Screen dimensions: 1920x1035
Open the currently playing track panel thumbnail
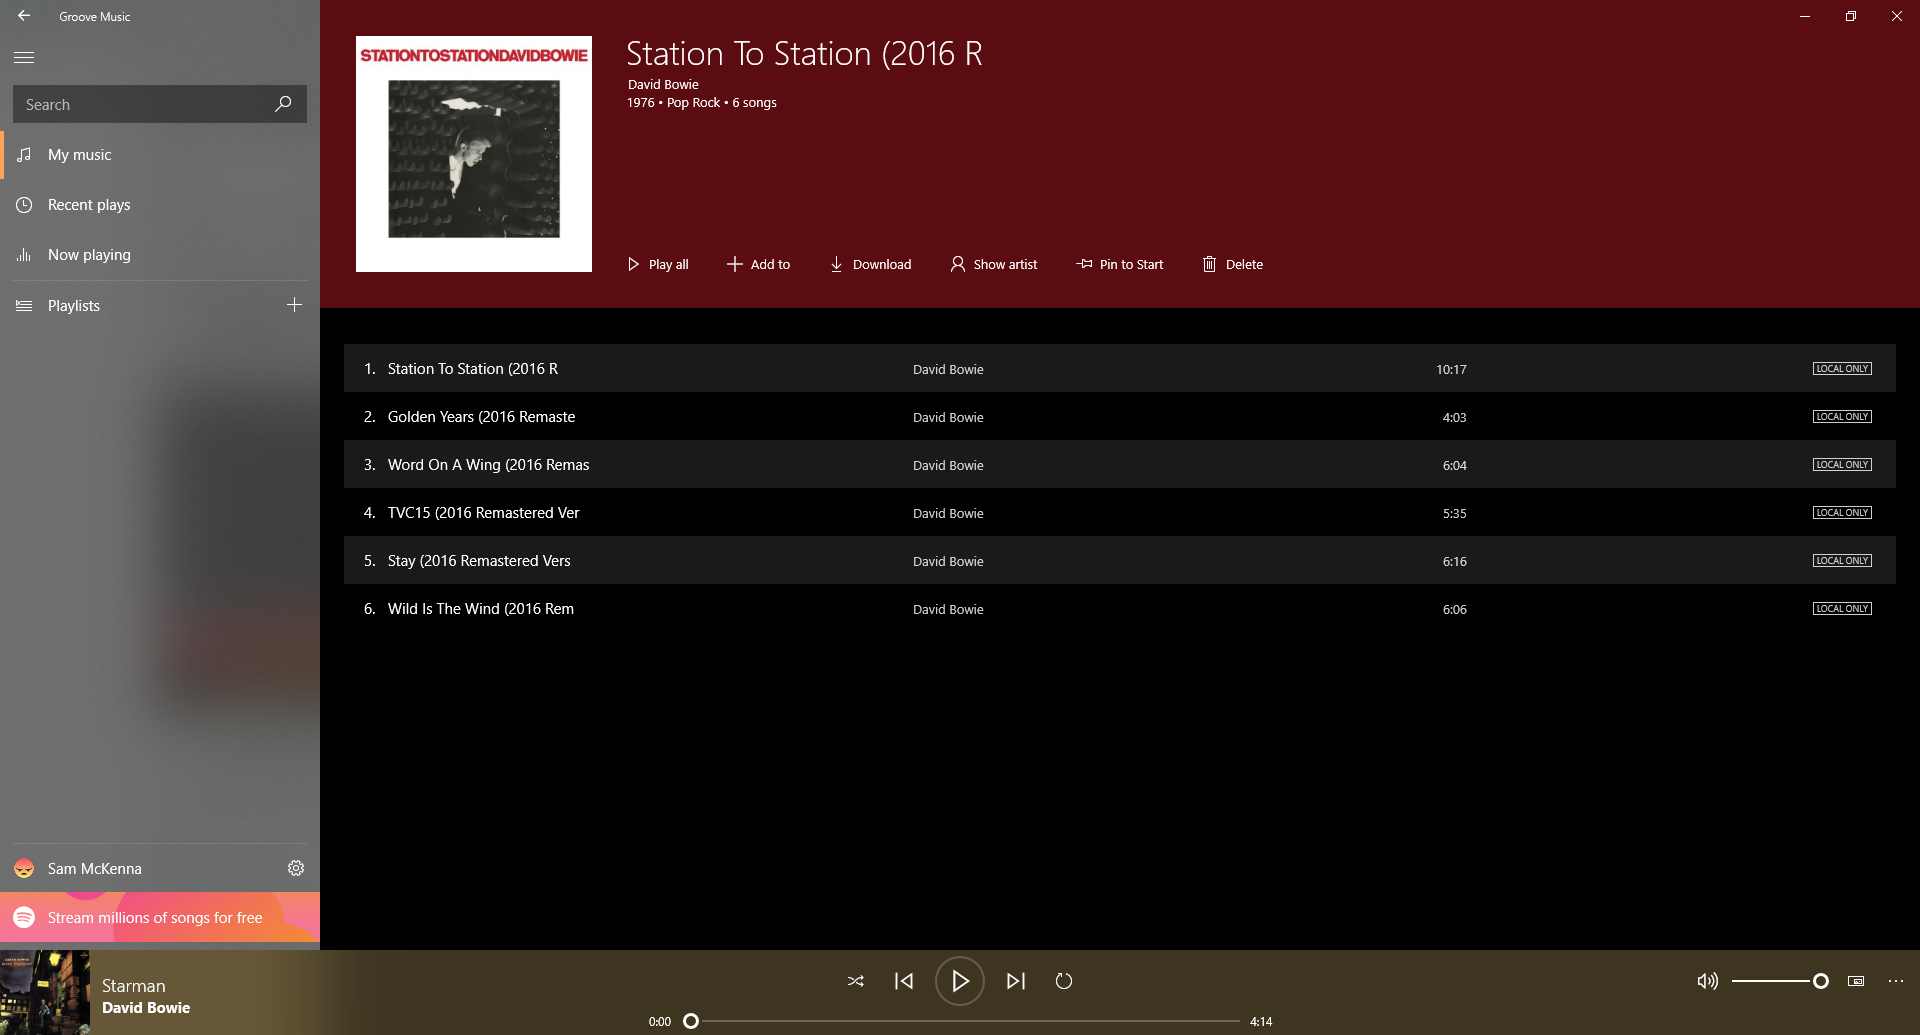tap(45, 992)
